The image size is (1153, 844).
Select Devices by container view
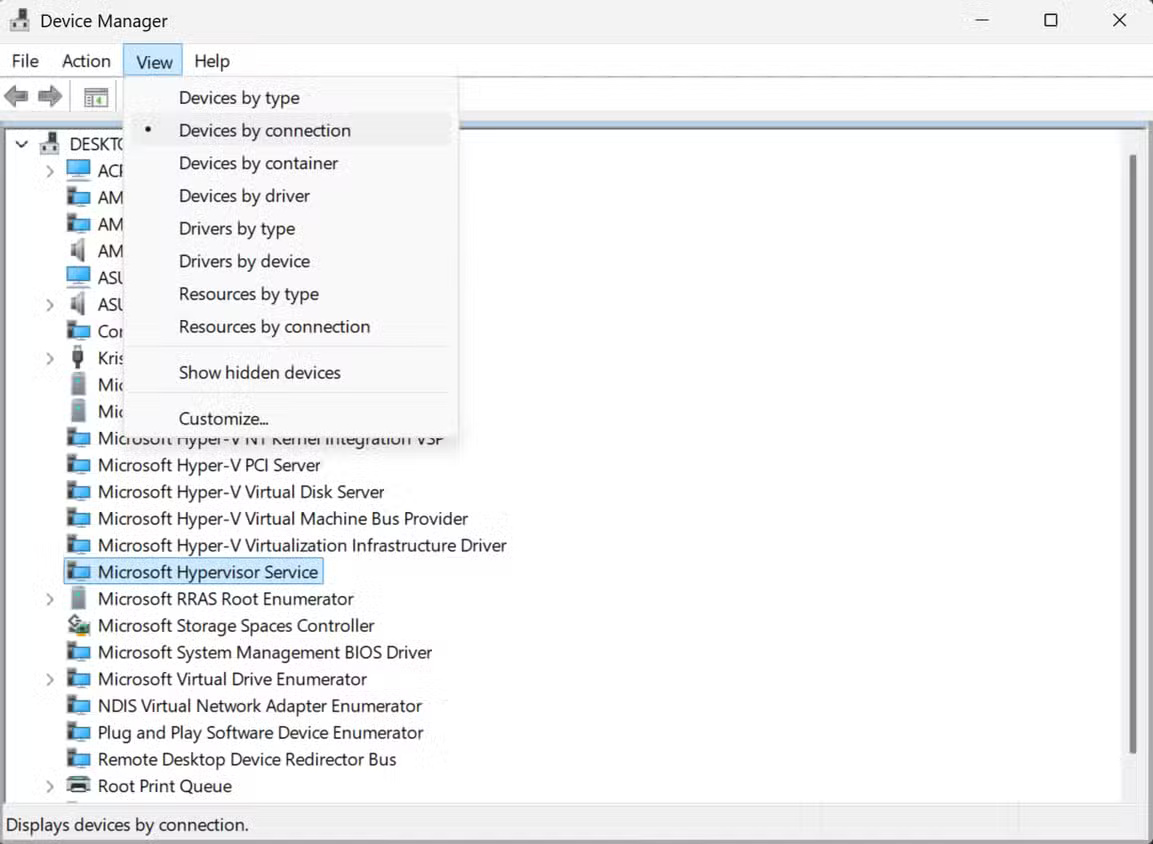[258, 163]
